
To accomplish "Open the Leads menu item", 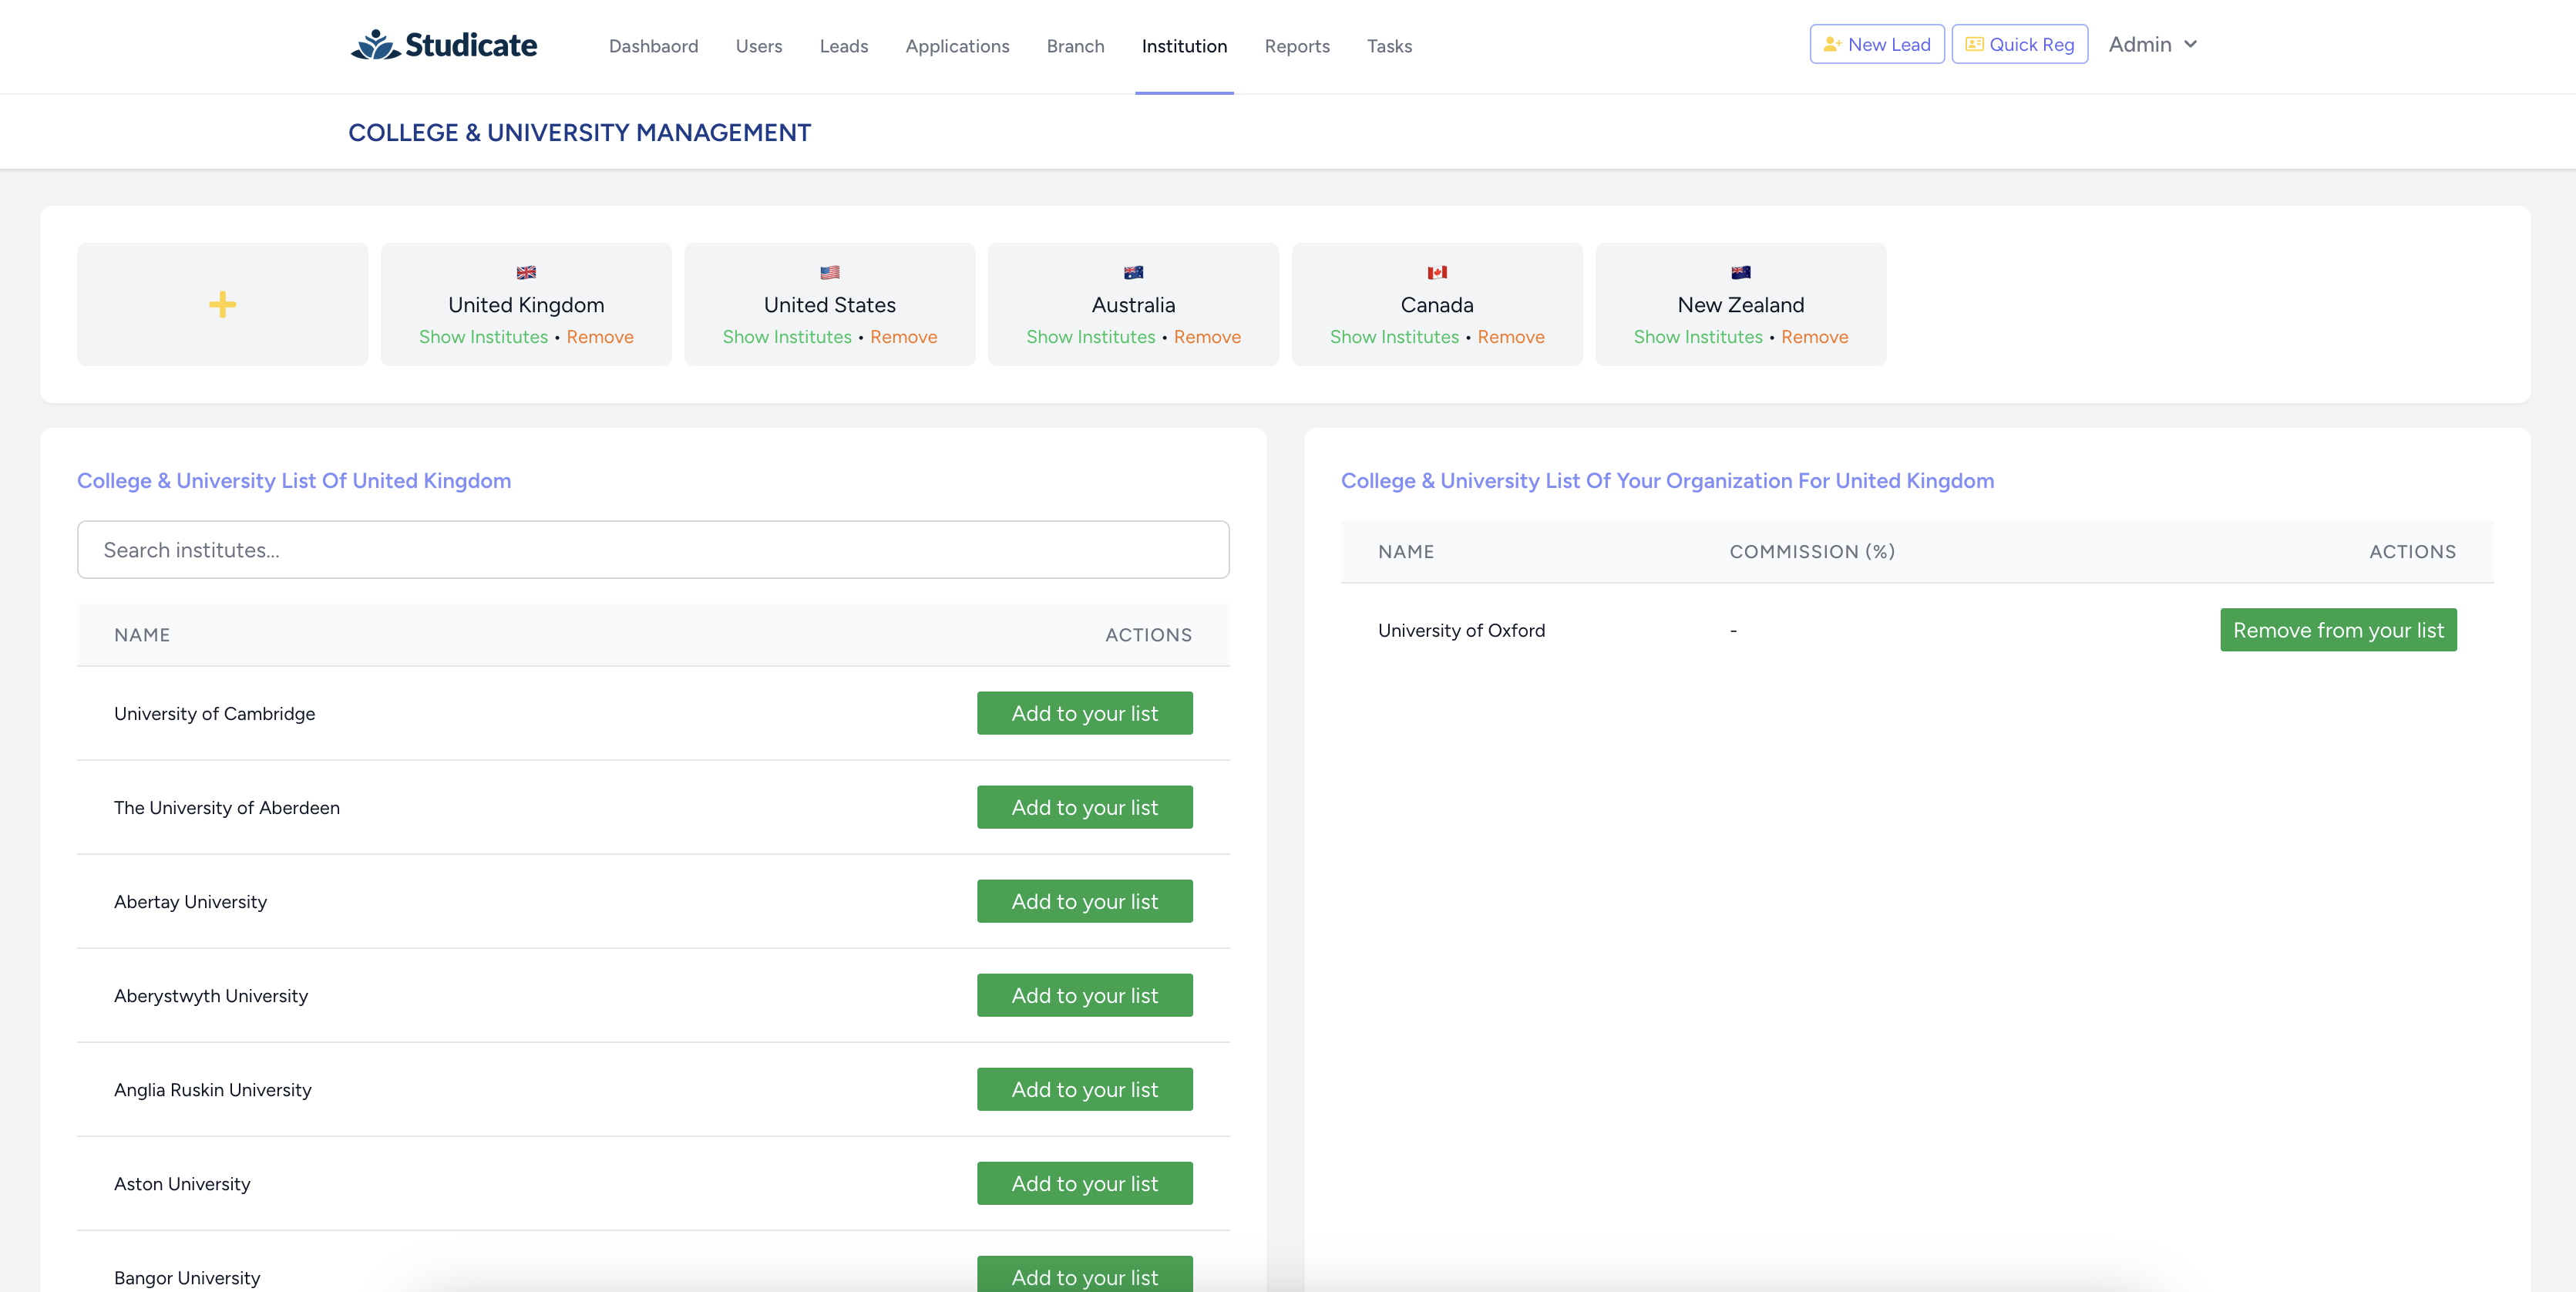I will [x=843, y=46].
